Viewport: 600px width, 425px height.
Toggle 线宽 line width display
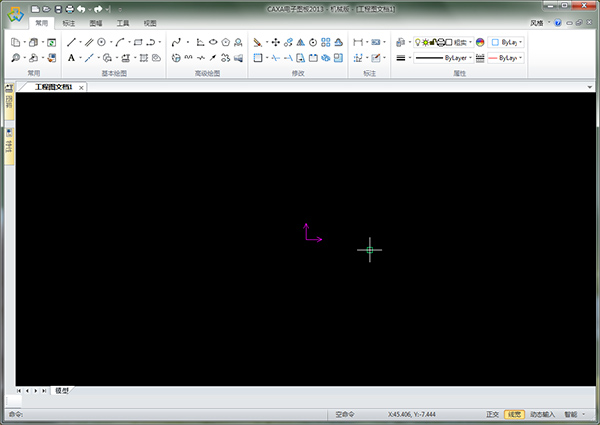(x=514, y=413)
